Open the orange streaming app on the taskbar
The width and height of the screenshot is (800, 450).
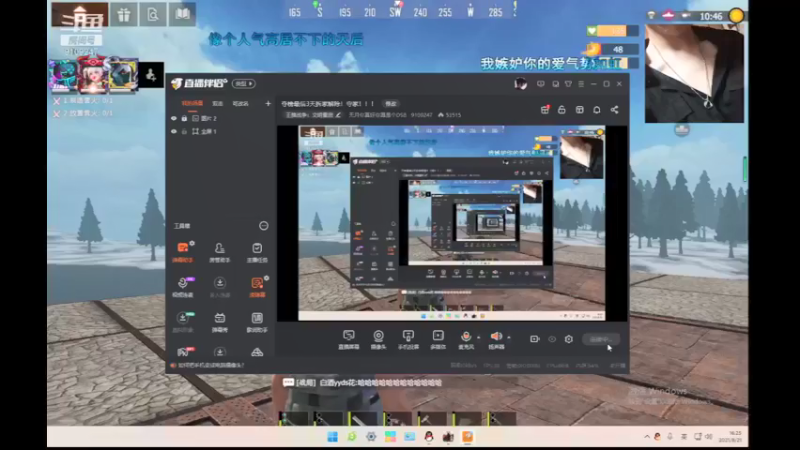pyautogui.click(x=467, y=437)
